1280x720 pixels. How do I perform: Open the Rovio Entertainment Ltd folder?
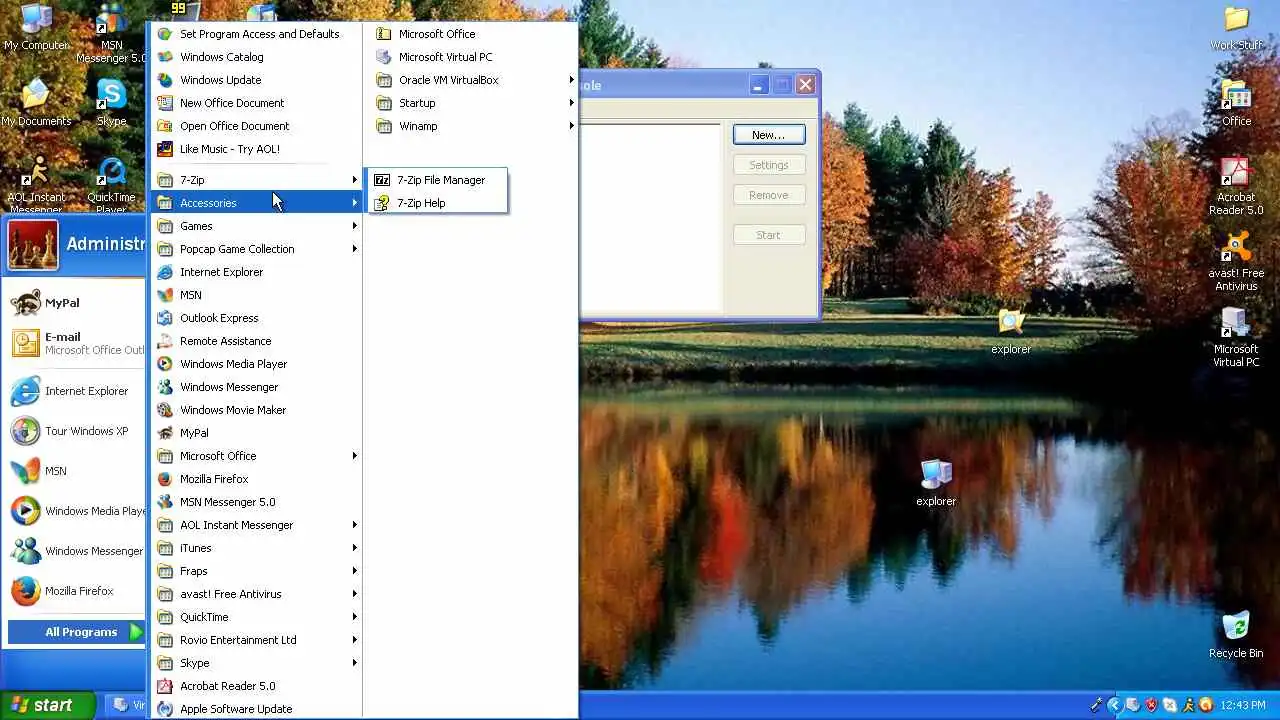255,640
